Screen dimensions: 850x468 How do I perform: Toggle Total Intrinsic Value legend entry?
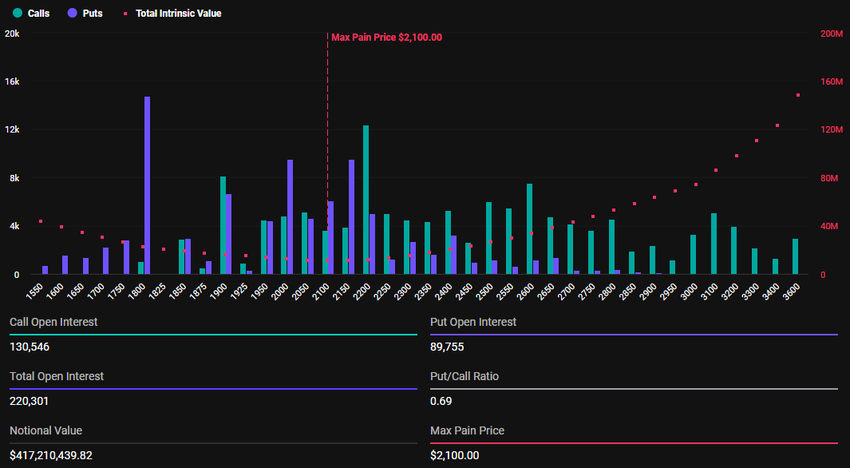tap(170, 14)
